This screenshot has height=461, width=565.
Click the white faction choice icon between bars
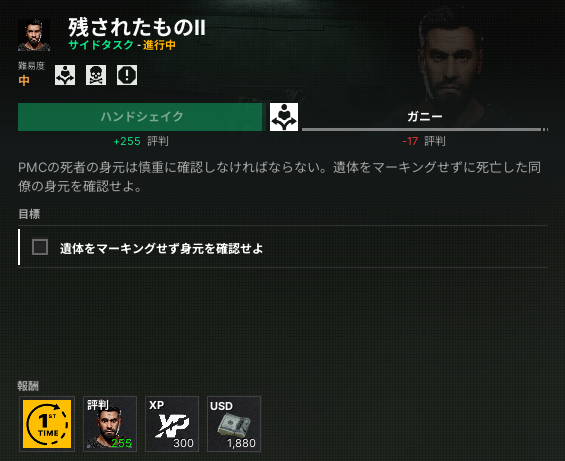[284, 117]
